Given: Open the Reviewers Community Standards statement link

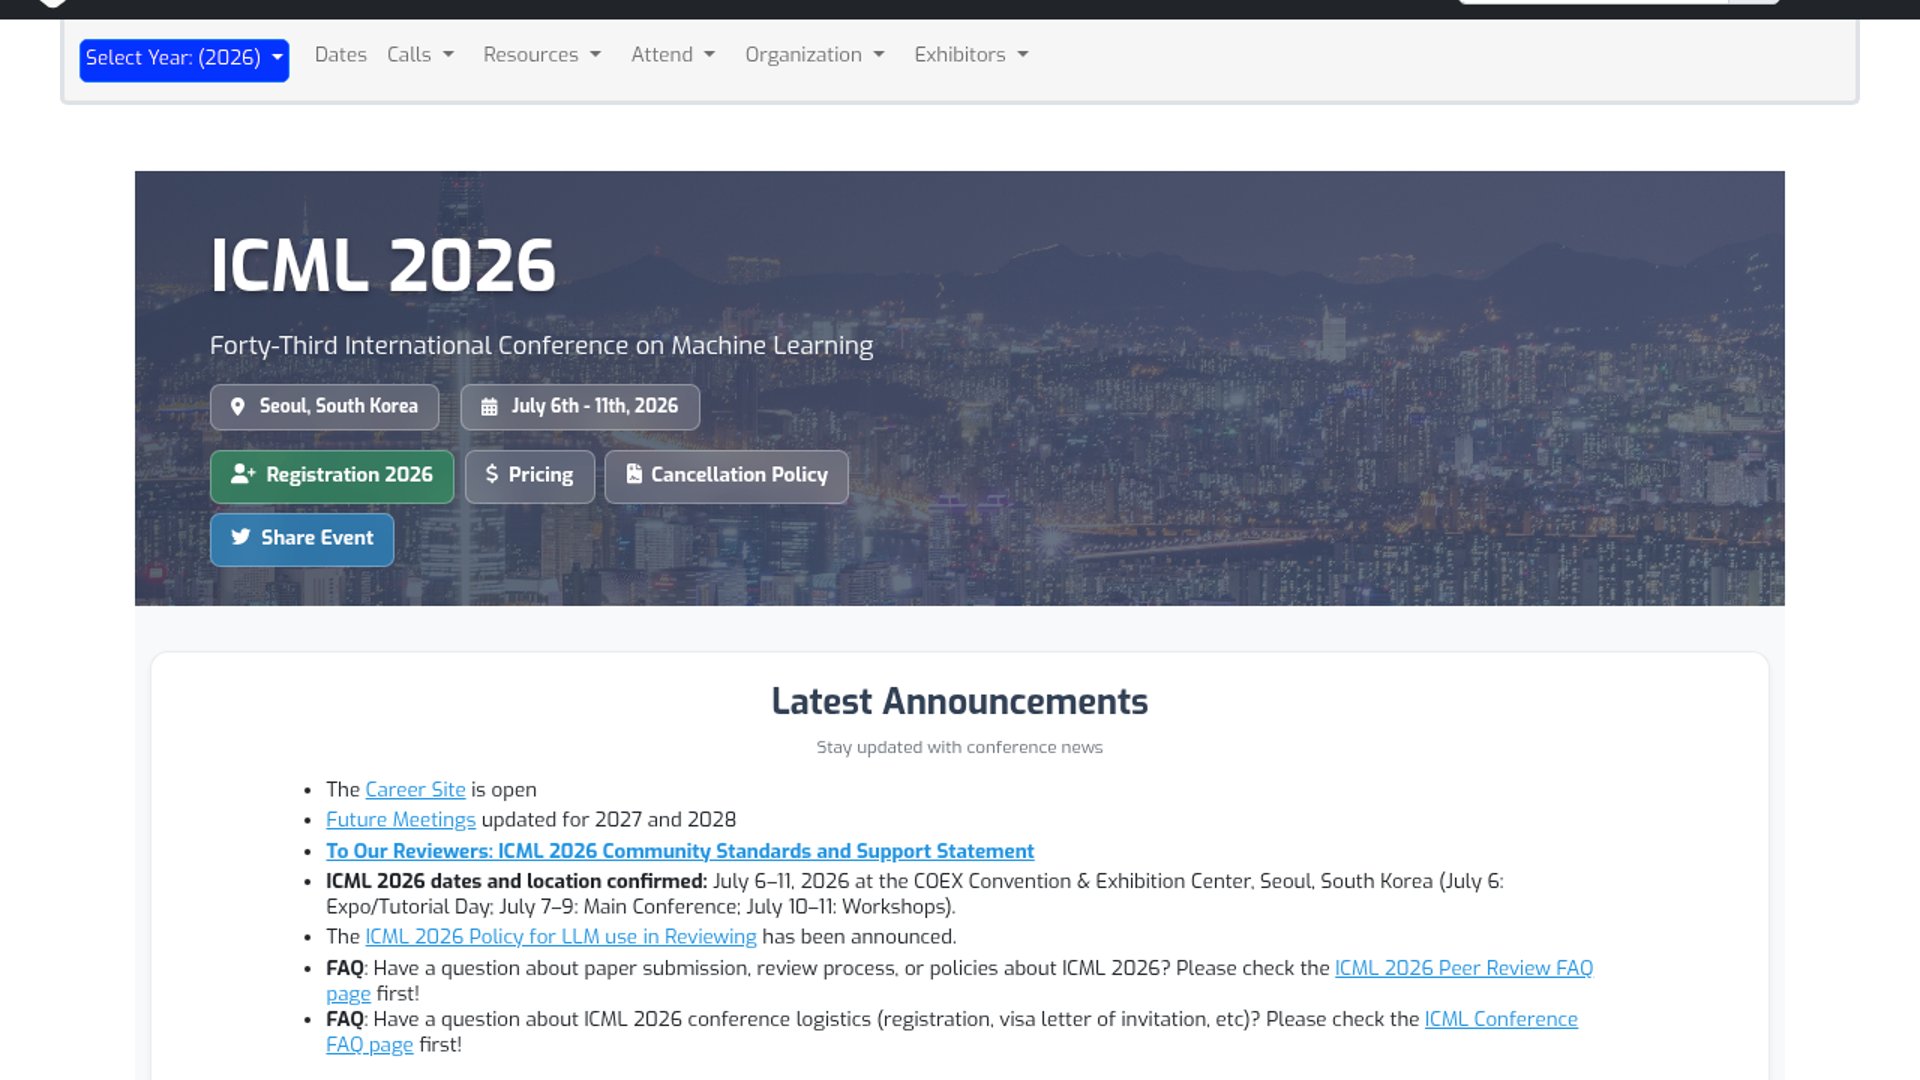Looking at the screenshot, I should pyautogui.click(x=679, y=851).
